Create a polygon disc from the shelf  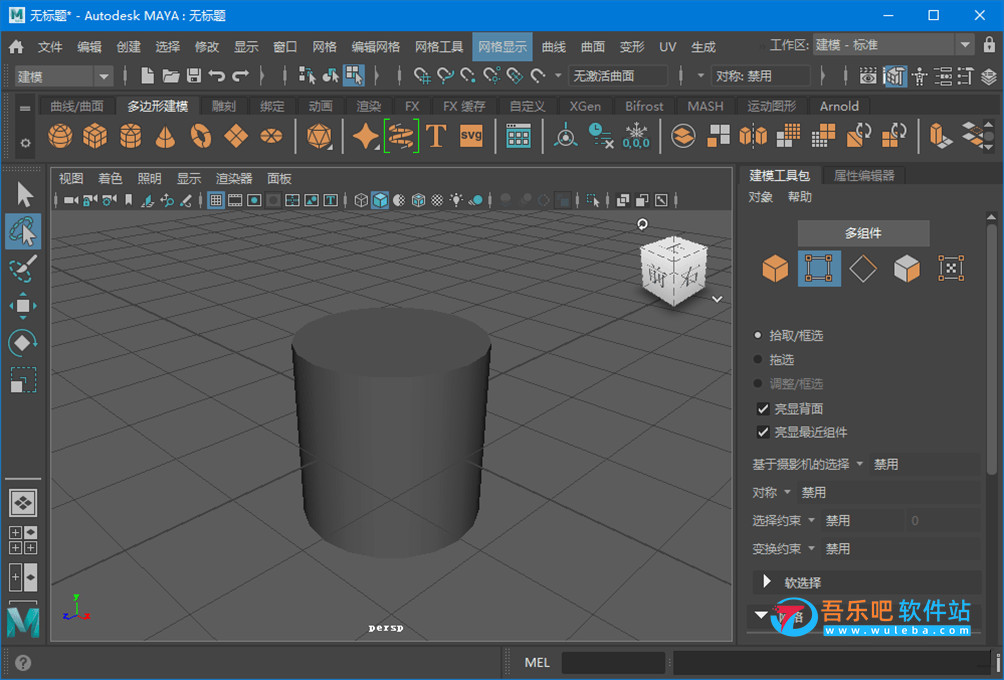click(x=271, y=136)
